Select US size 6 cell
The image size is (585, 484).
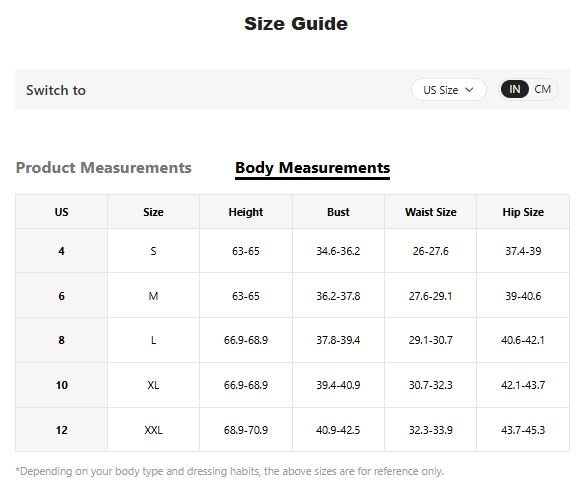pyautogui.click(x=62, y=296)
